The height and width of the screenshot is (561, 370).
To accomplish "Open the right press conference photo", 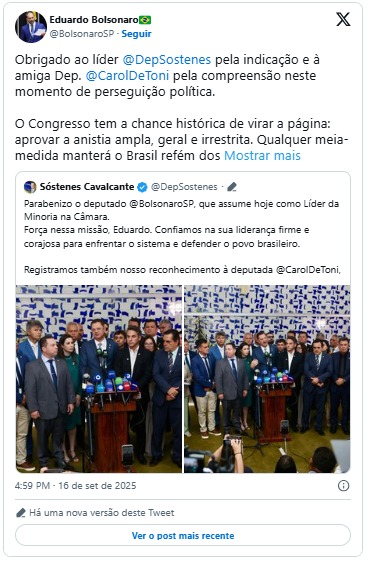I will [x=267, y=379].
